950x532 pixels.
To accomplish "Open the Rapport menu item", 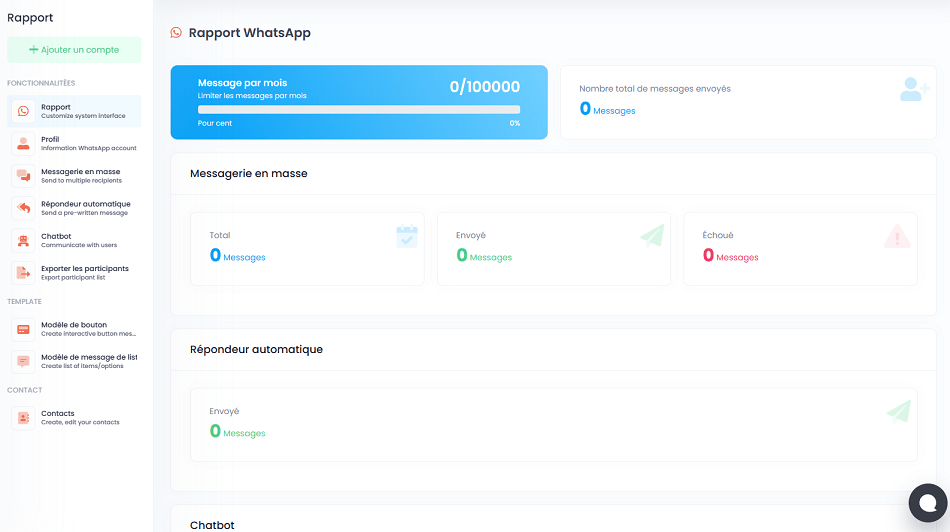I will 74,111.
